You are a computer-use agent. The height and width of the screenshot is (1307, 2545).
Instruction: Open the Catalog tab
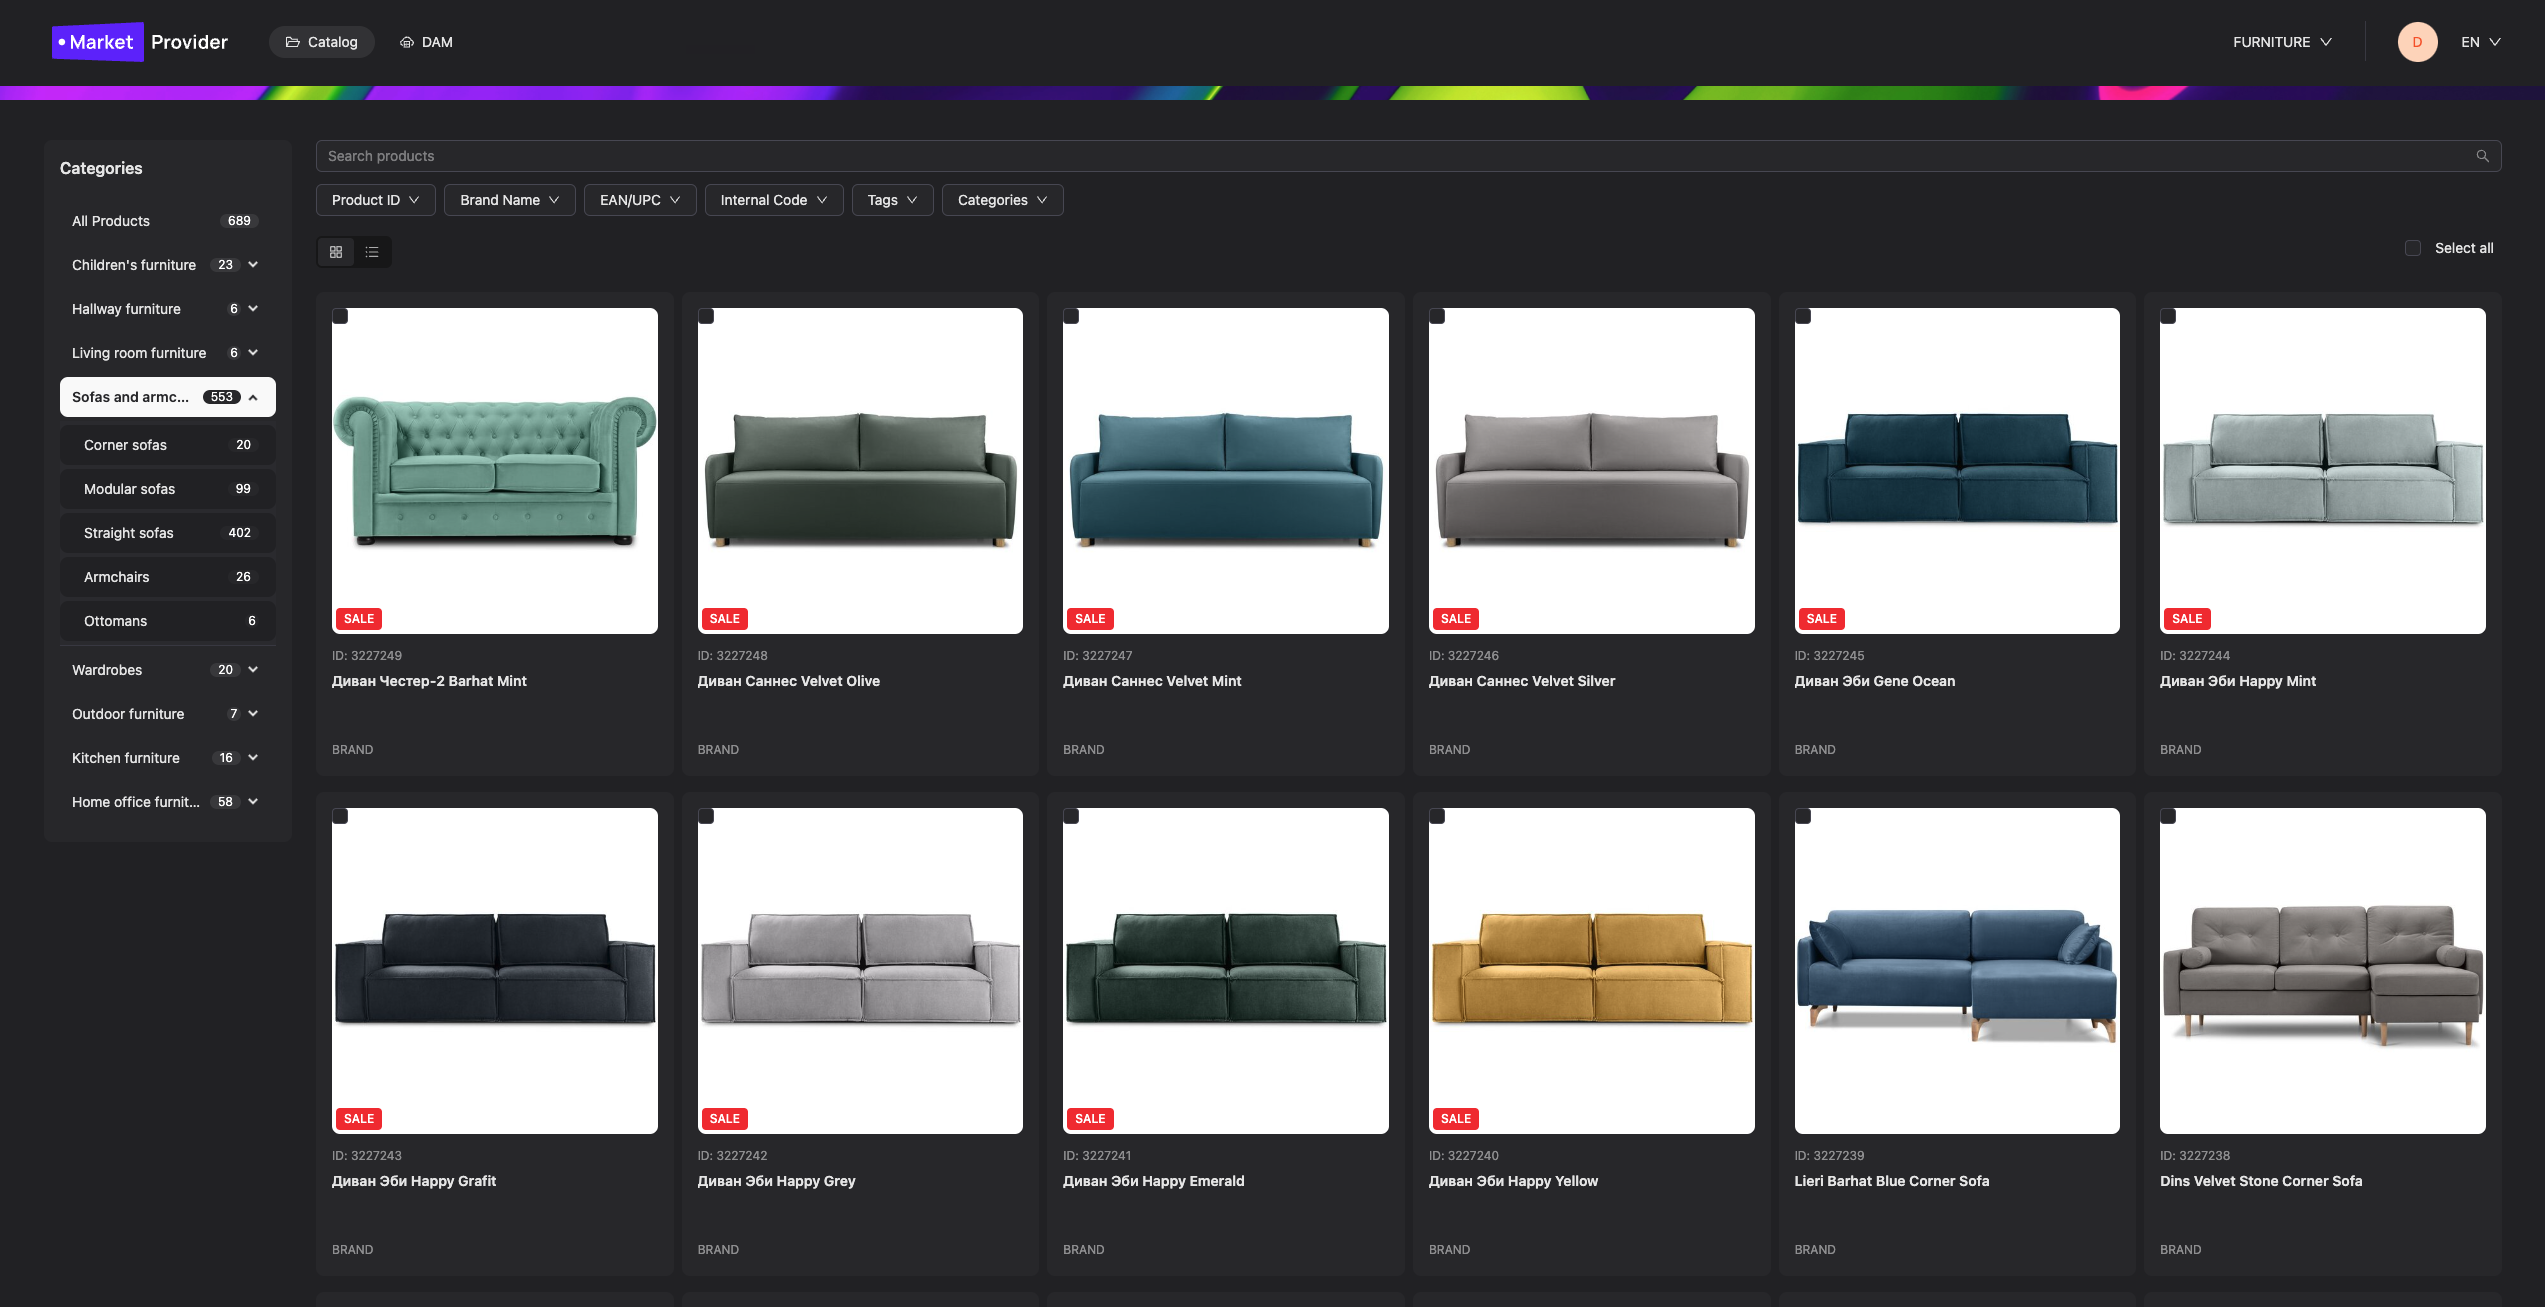pyautogui.click(x=321, y=42)
